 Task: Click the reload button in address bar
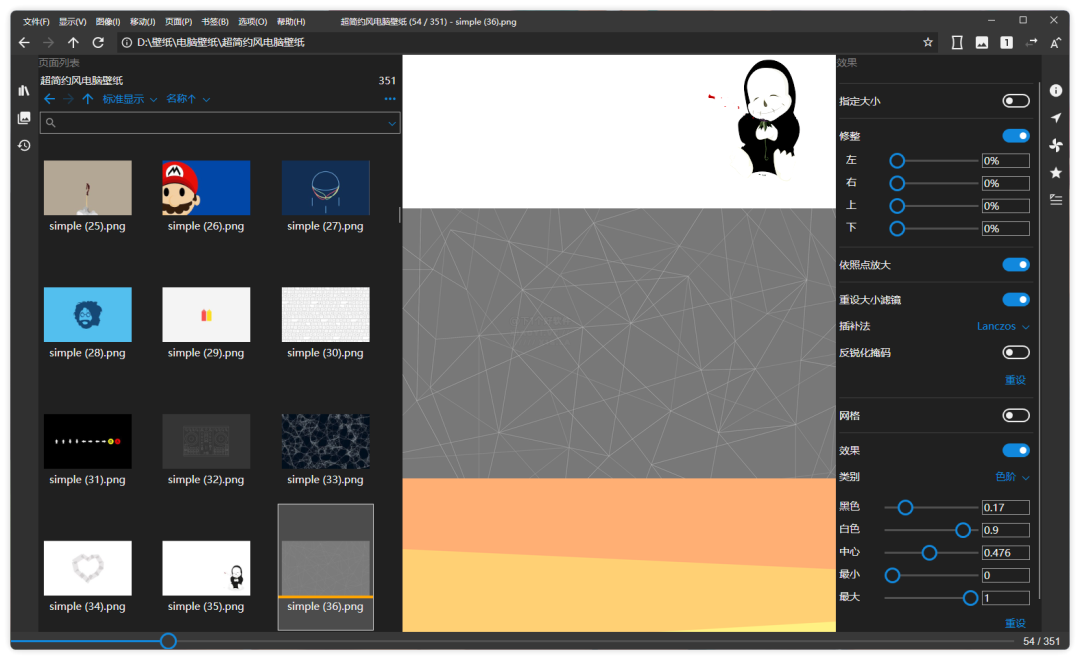98,43
